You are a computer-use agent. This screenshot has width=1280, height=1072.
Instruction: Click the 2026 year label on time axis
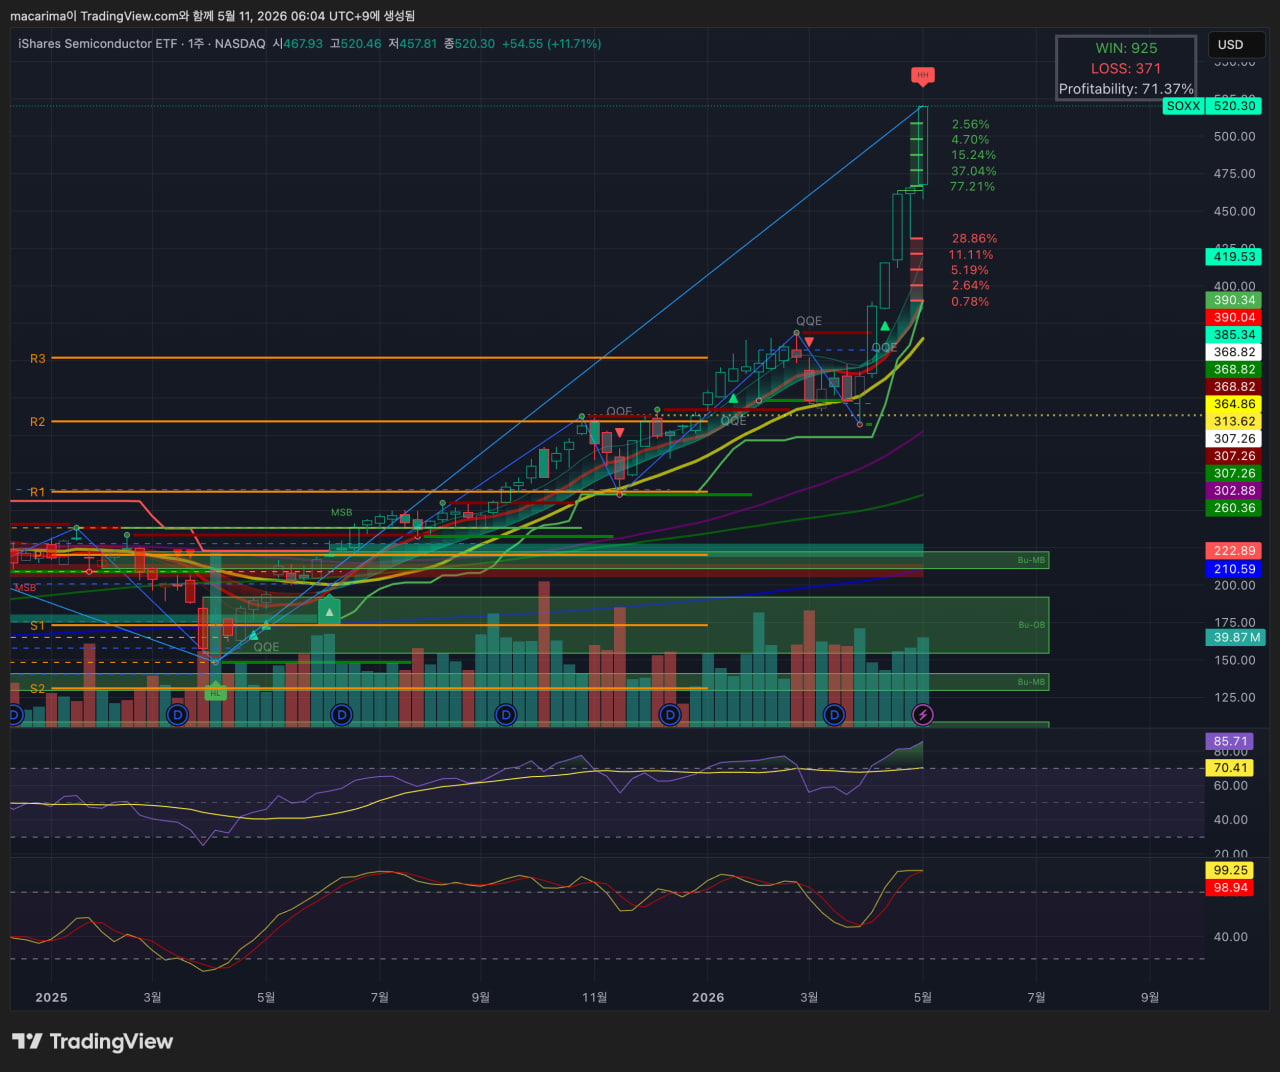coord(708,998)
